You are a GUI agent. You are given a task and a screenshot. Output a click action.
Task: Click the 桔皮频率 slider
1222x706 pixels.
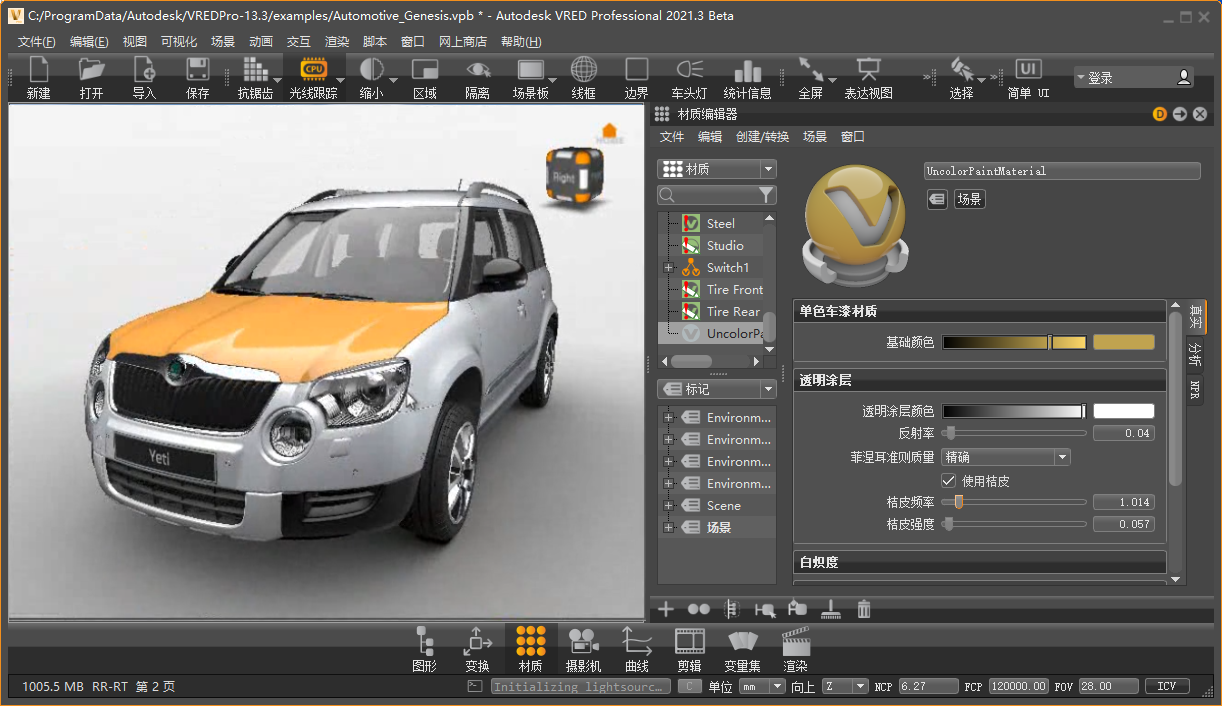(1014, 502)
